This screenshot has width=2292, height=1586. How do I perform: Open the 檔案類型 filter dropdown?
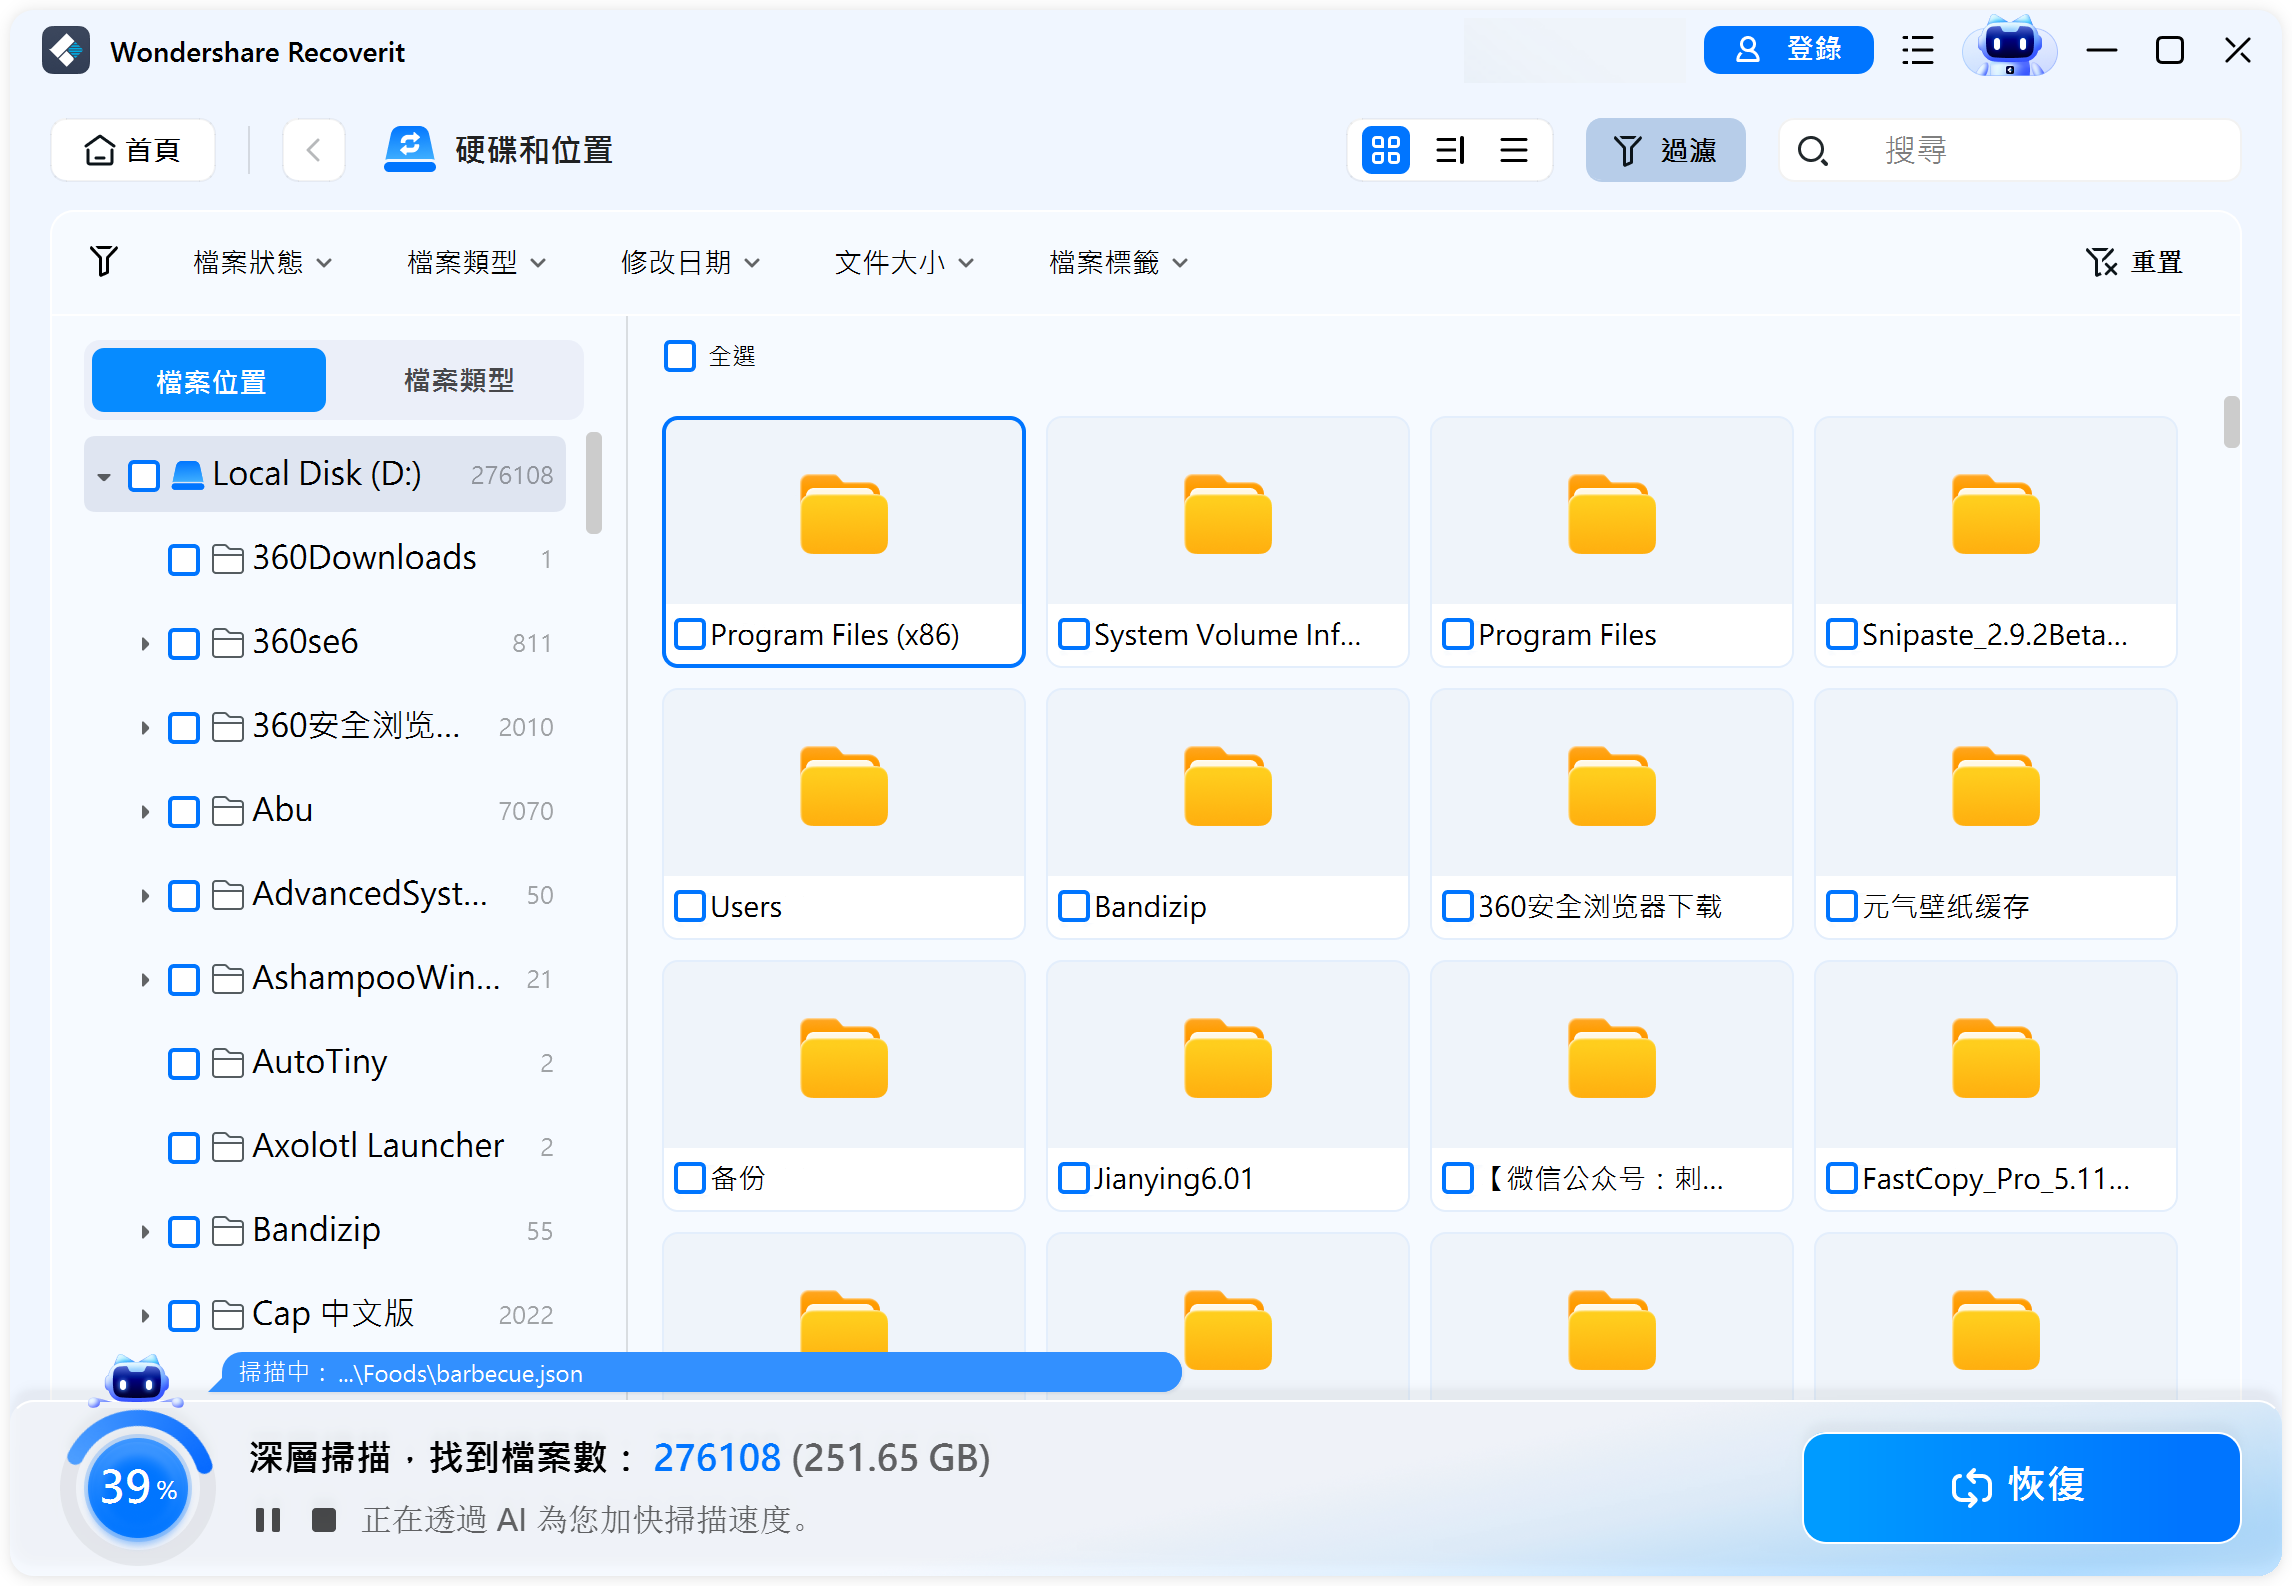click(x=477, y=262)
